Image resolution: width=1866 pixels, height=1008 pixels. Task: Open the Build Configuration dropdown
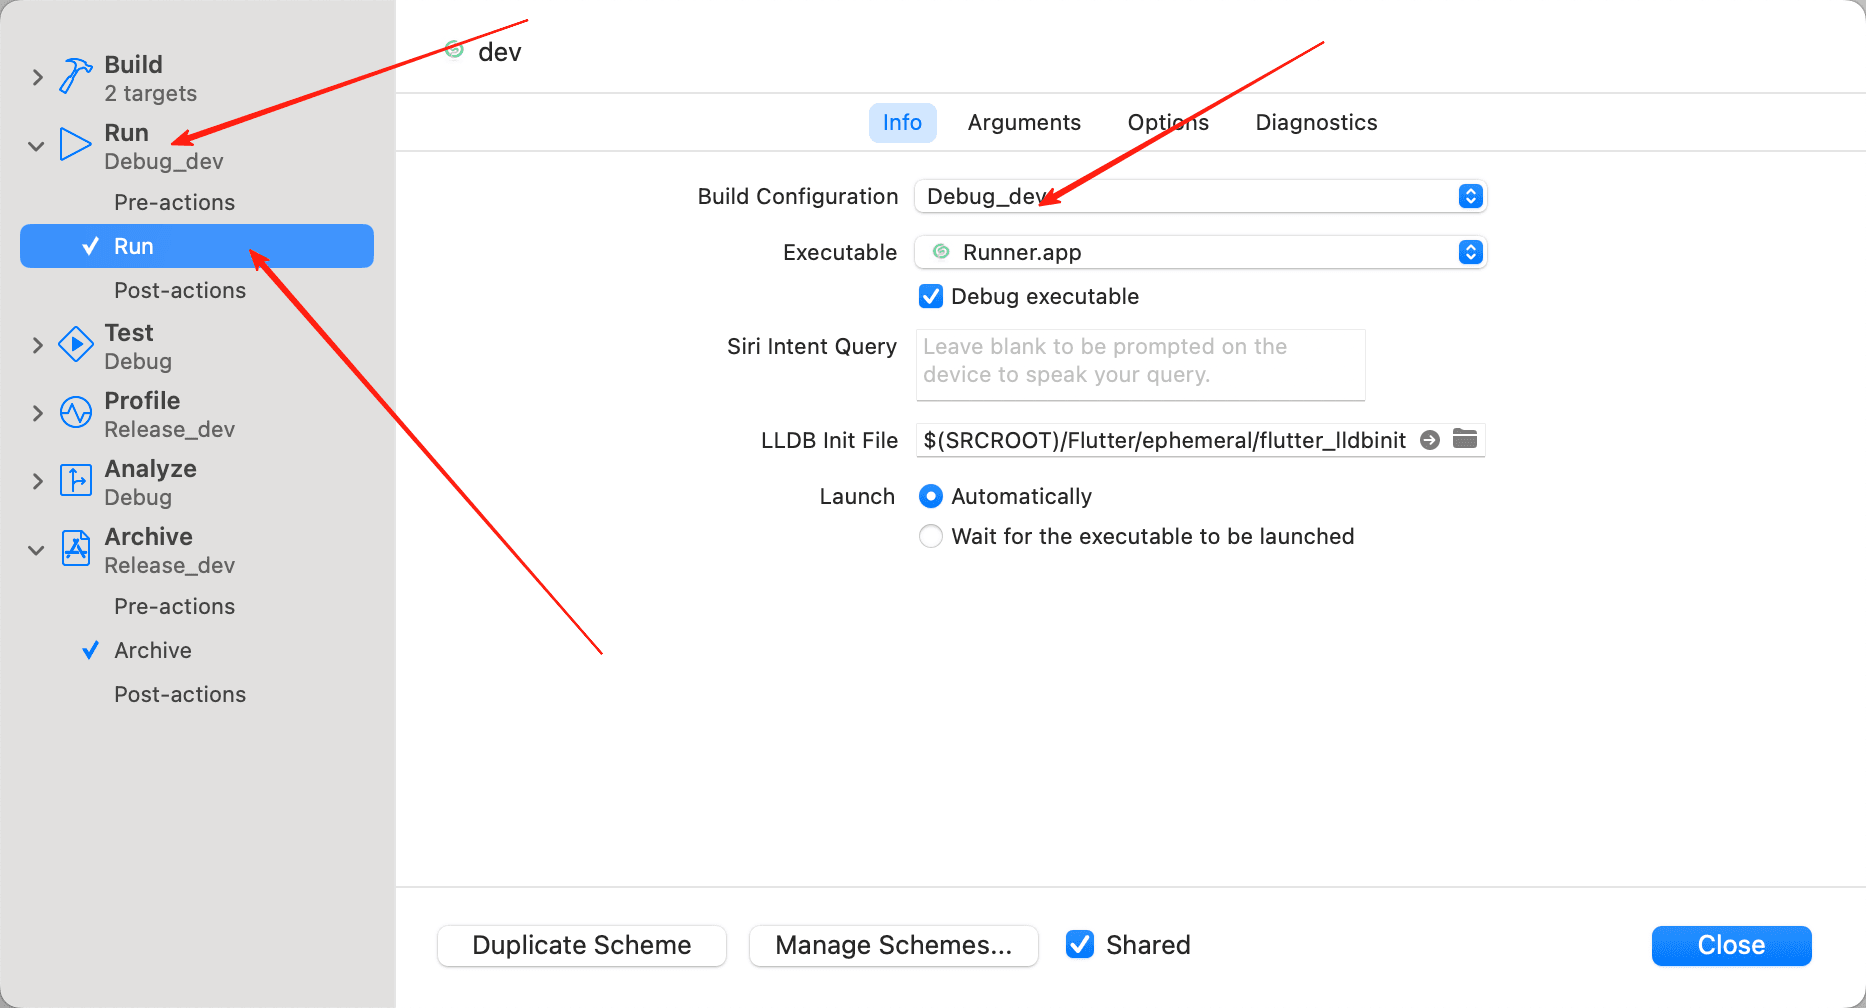(x=1200, y=196)
